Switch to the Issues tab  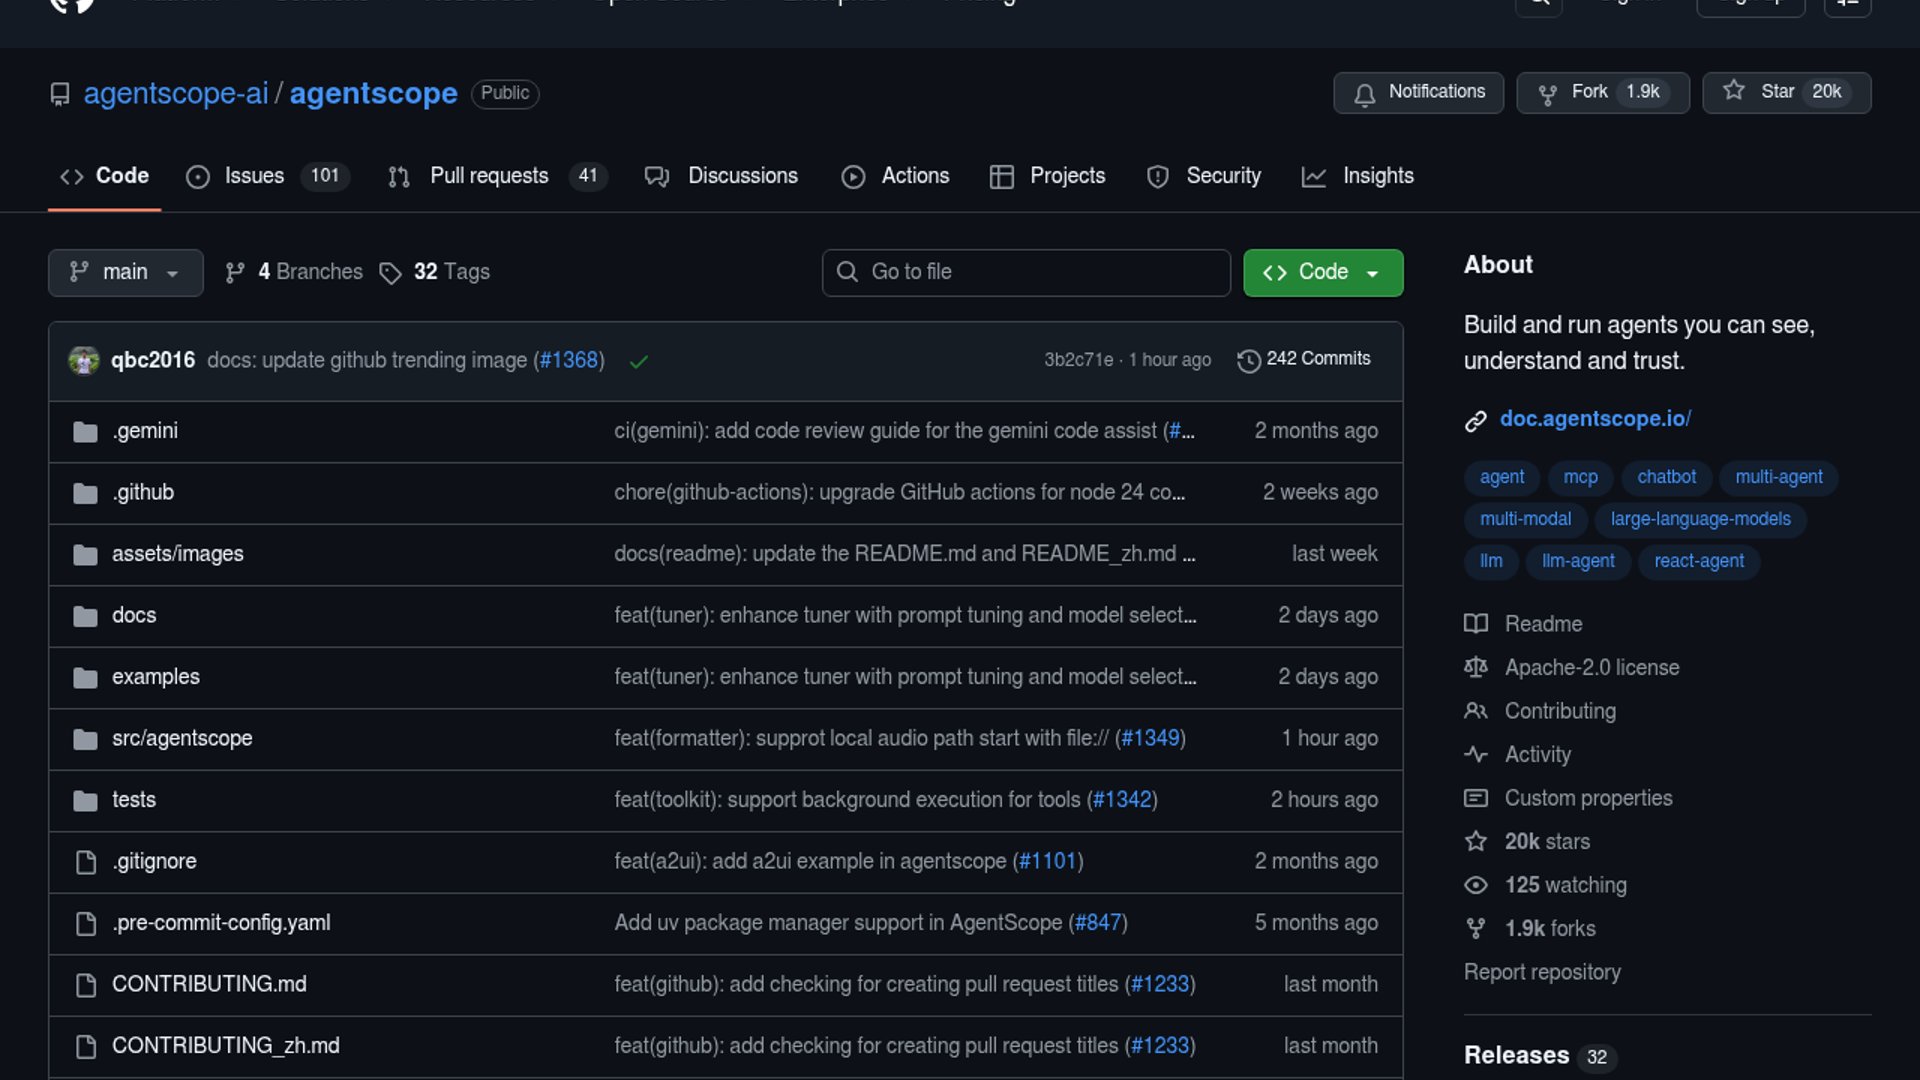coord(254,176)
